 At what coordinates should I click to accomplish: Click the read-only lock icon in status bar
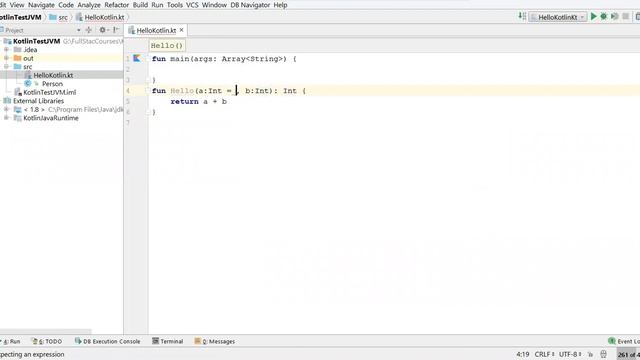click(591, 354)
